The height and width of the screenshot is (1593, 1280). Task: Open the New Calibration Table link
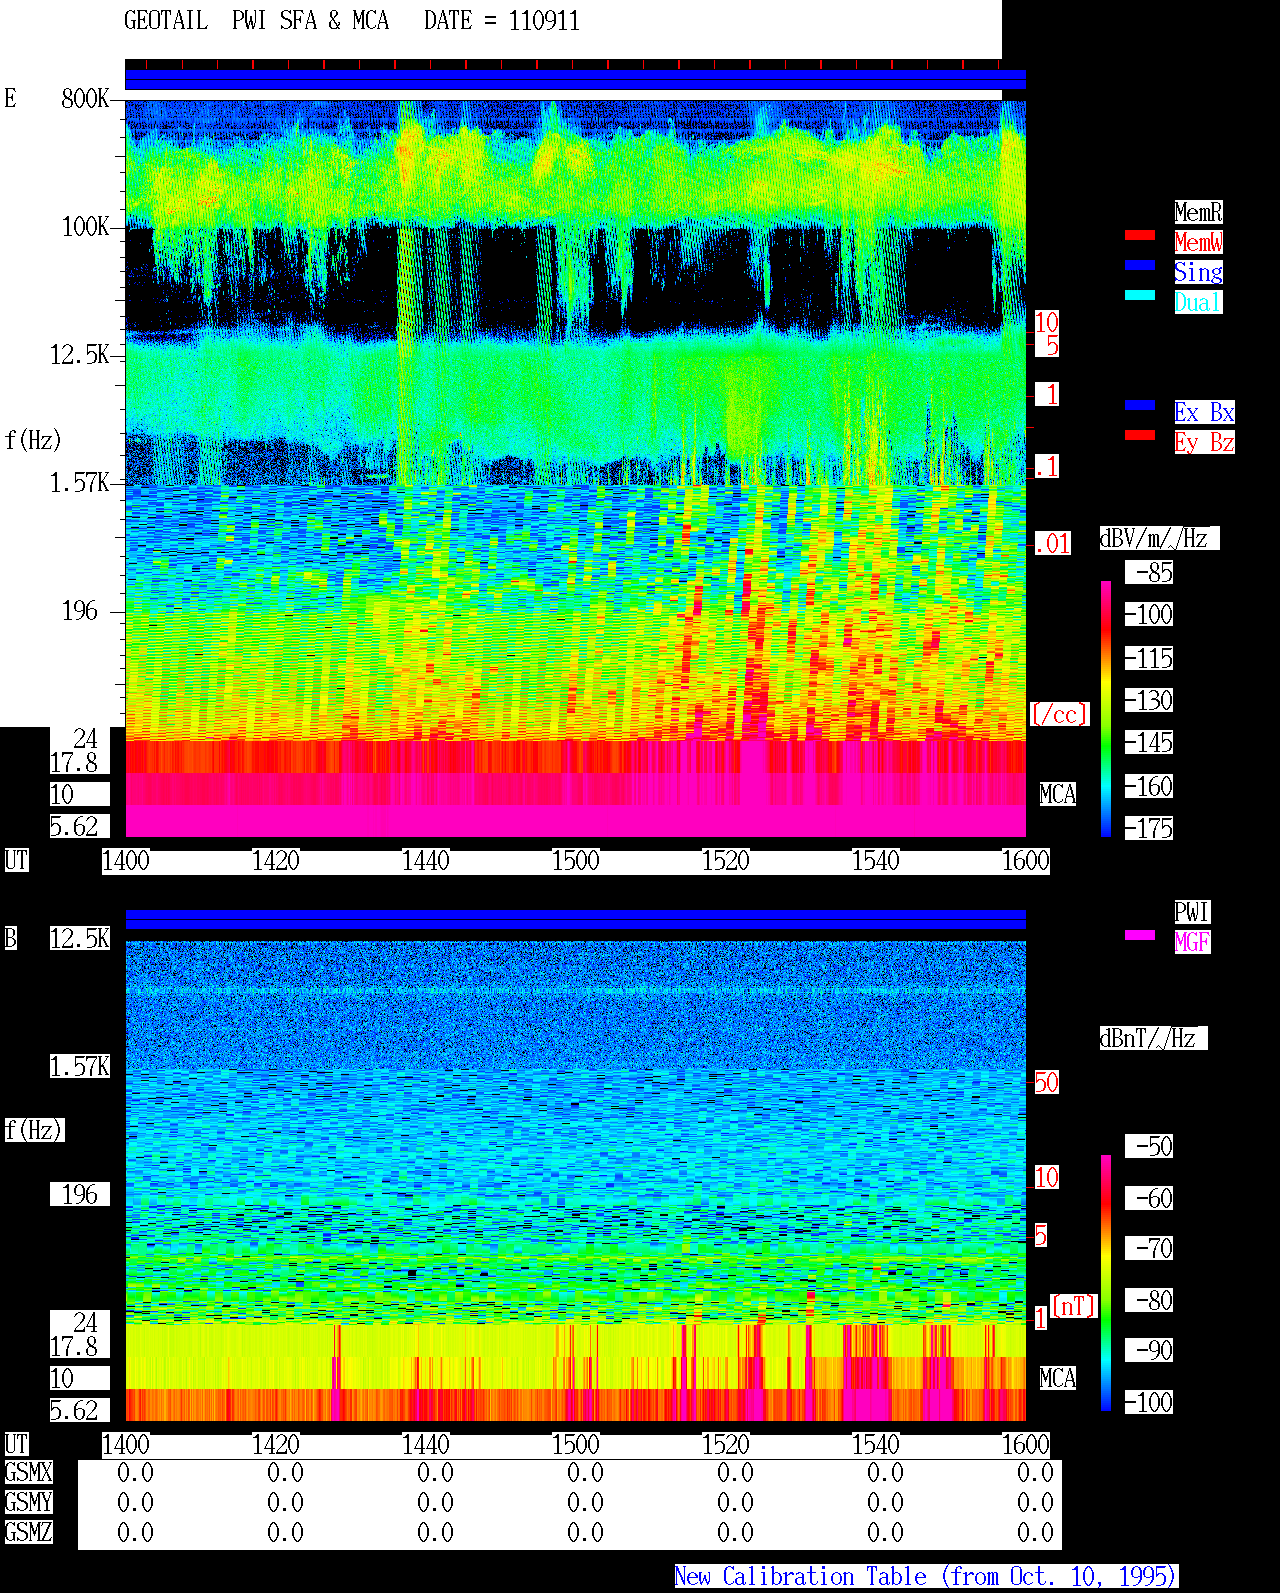926,1577
